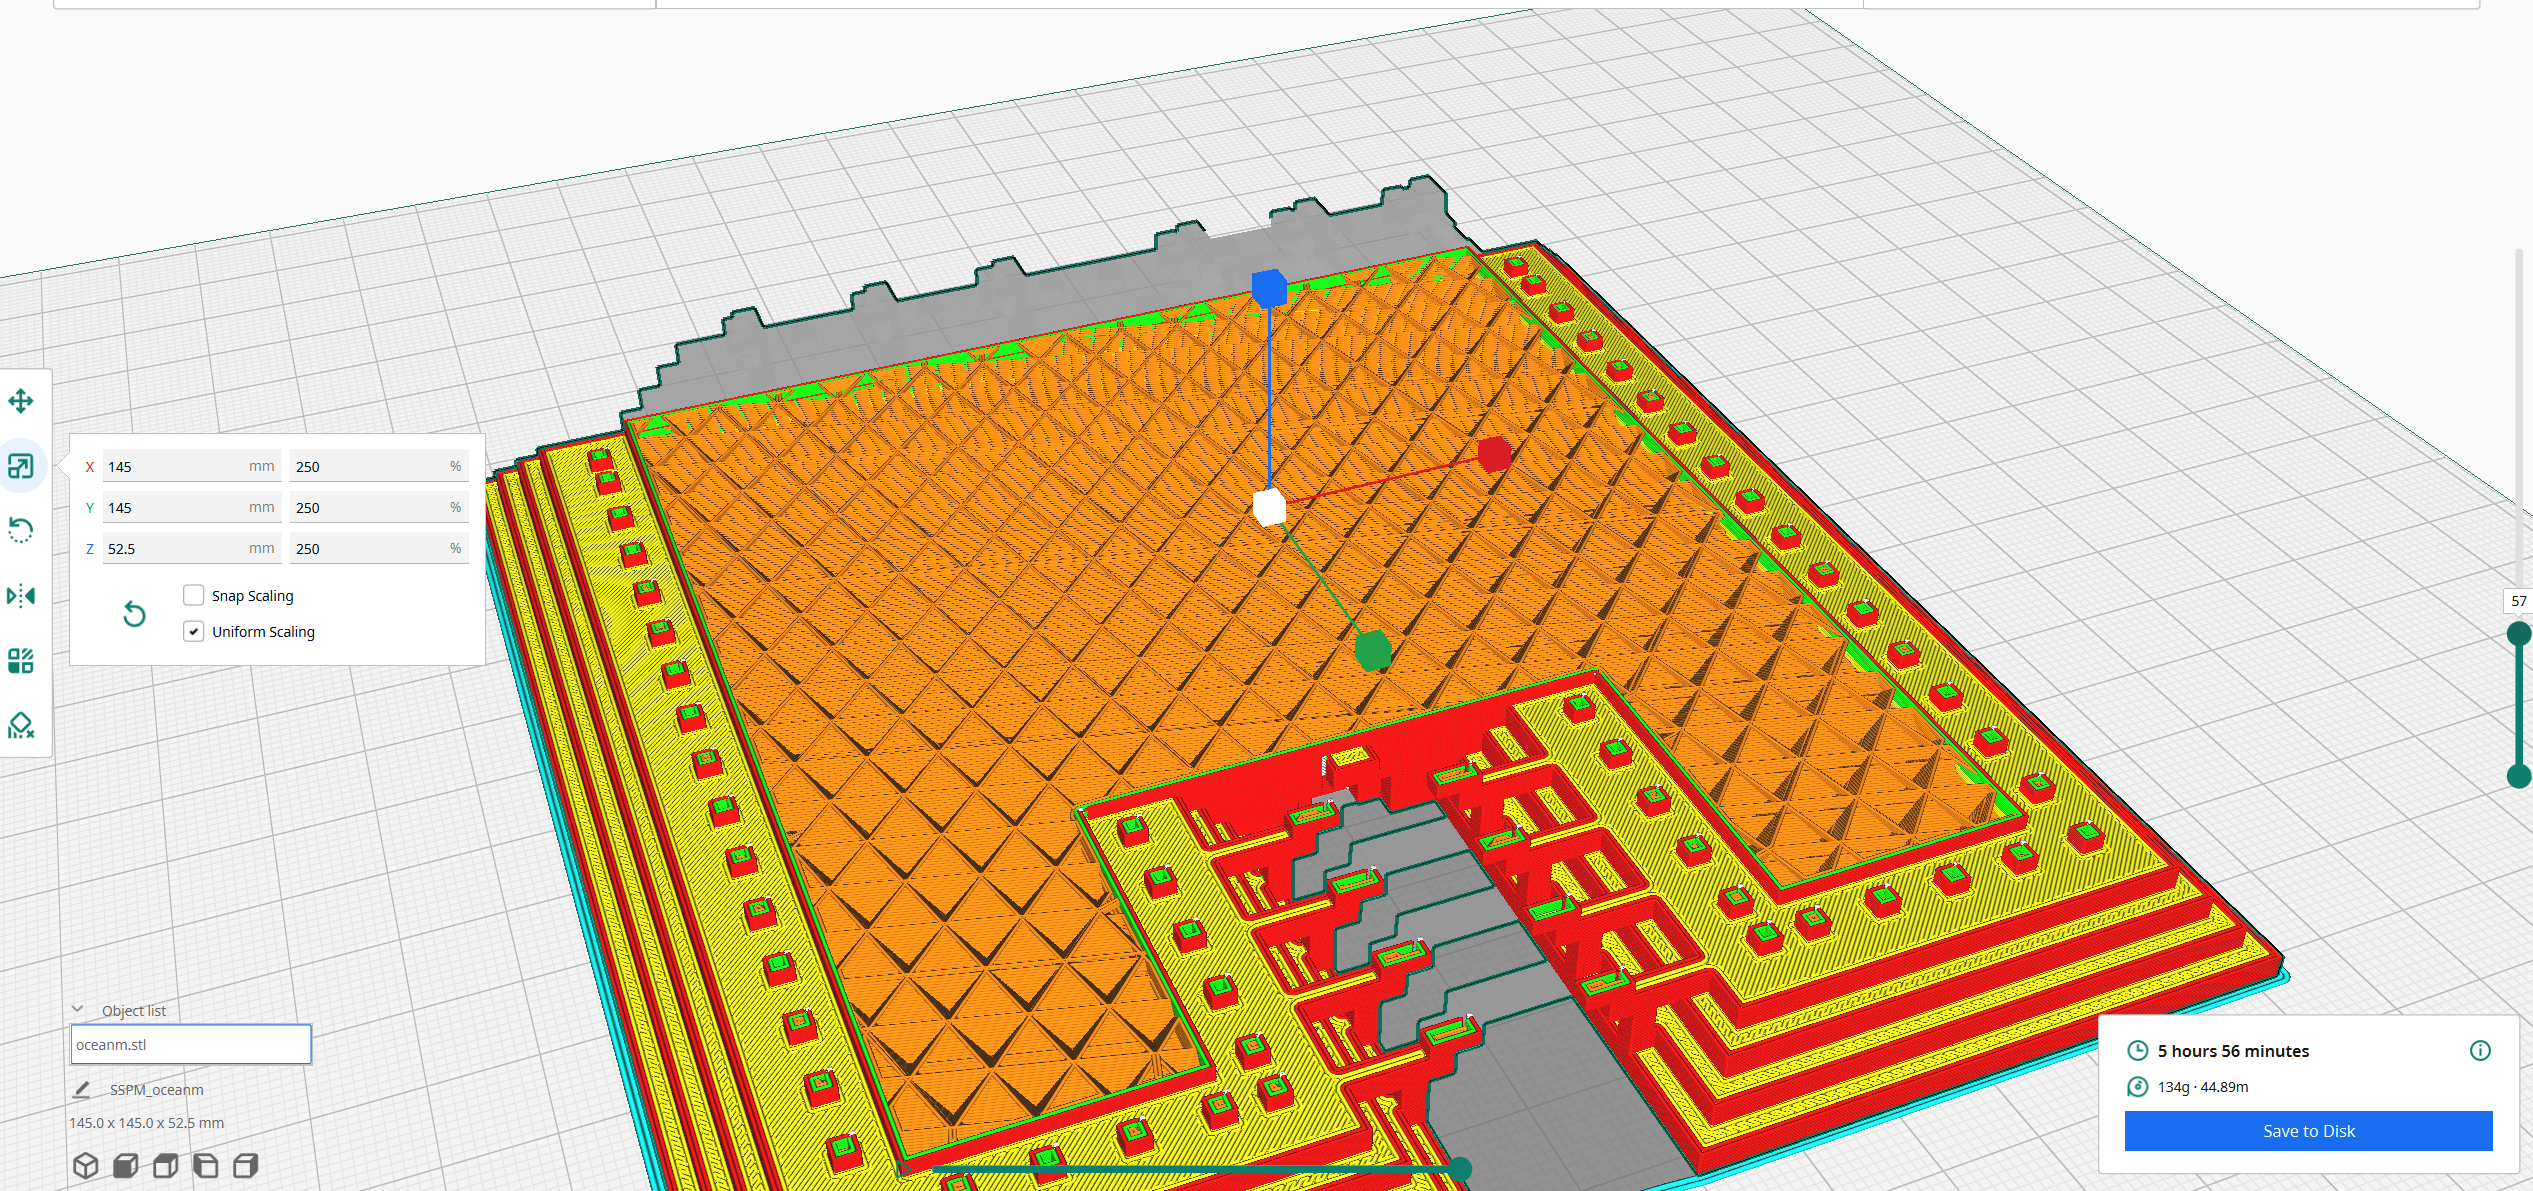Collapse the Object list panel

pos(78,1010)
